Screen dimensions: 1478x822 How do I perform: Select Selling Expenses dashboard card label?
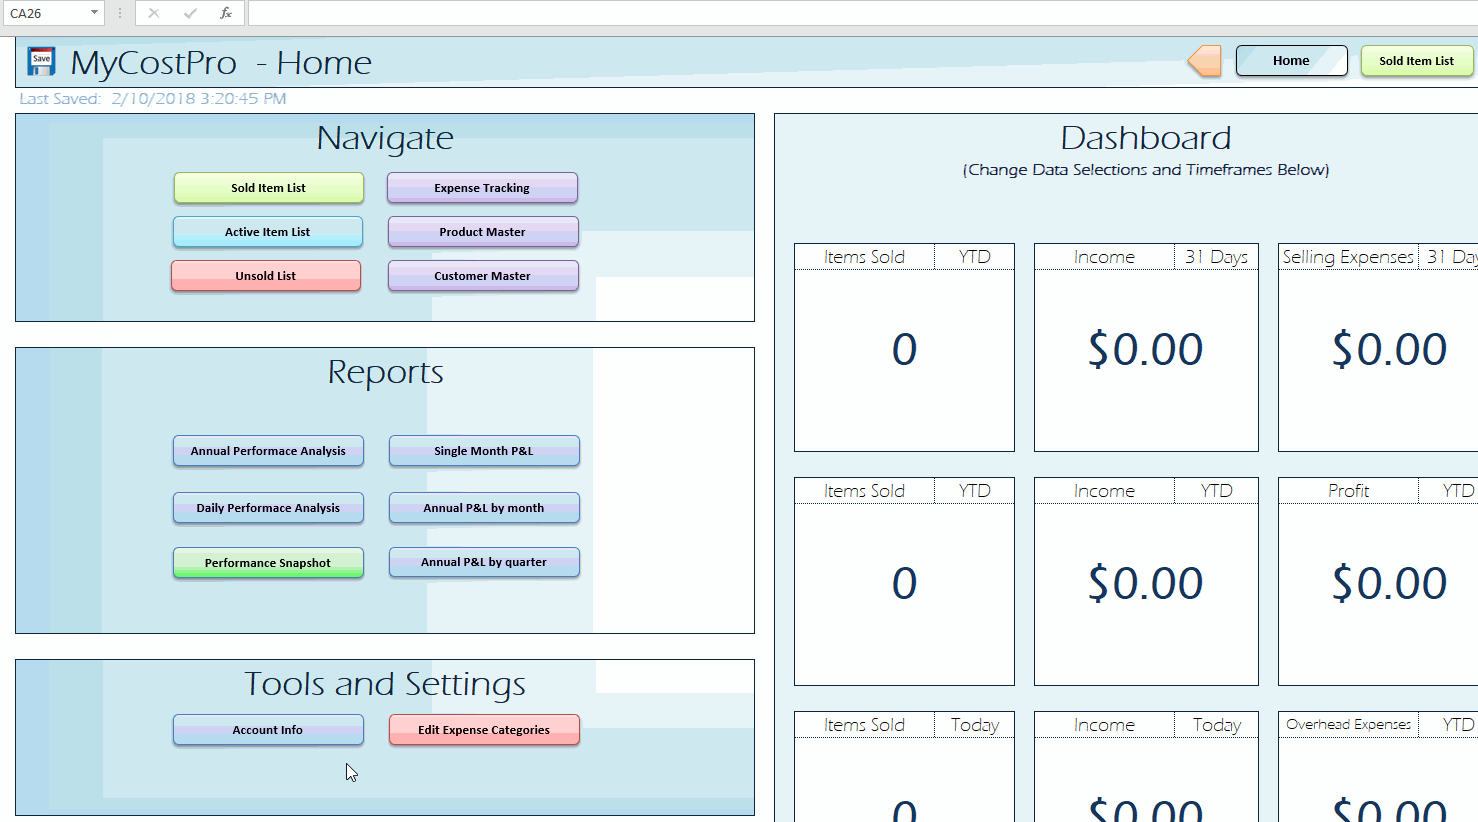1348,257
